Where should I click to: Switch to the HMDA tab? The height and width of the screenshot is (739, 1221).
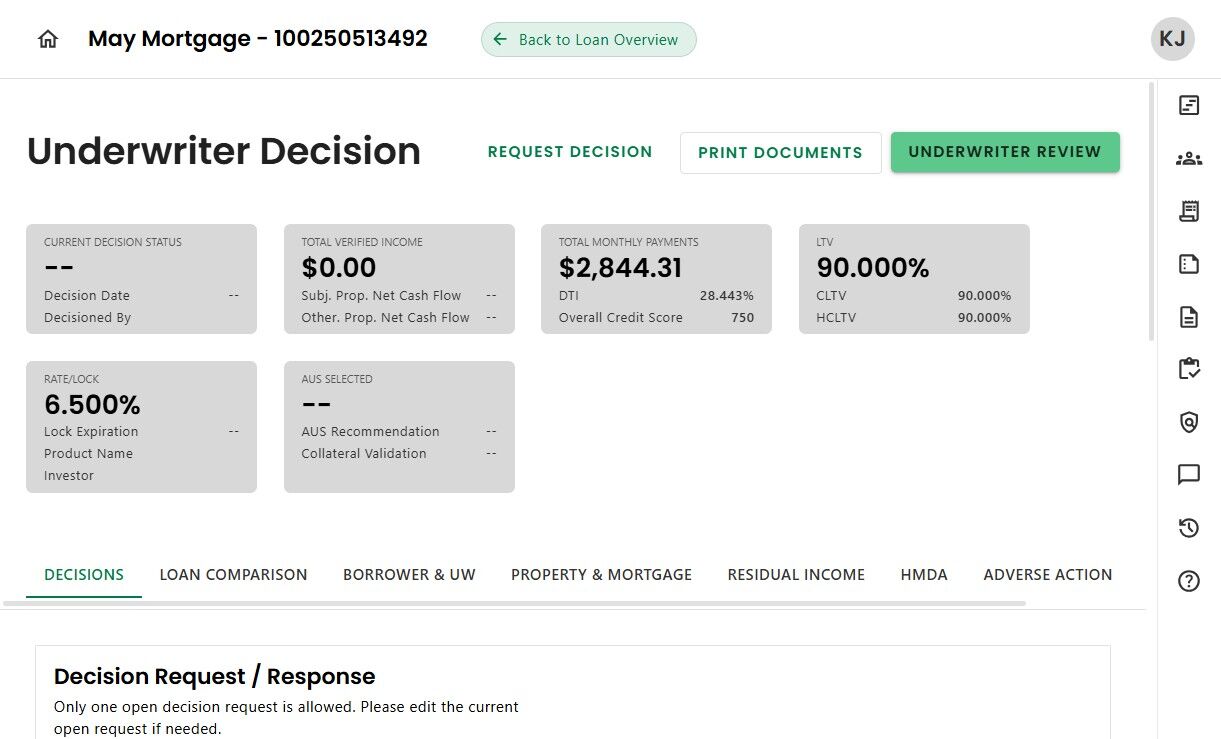pos(924,575)
